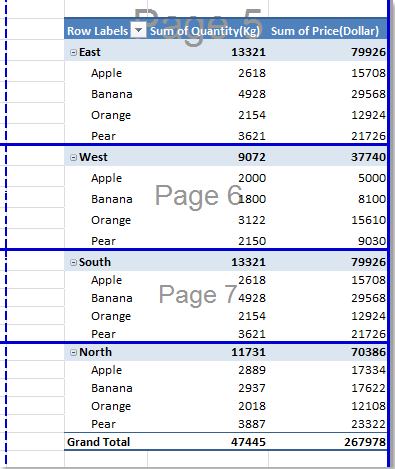Click the grand total price 267978
395x469 pixels.
pyautogui.click(x=365, y=442)
